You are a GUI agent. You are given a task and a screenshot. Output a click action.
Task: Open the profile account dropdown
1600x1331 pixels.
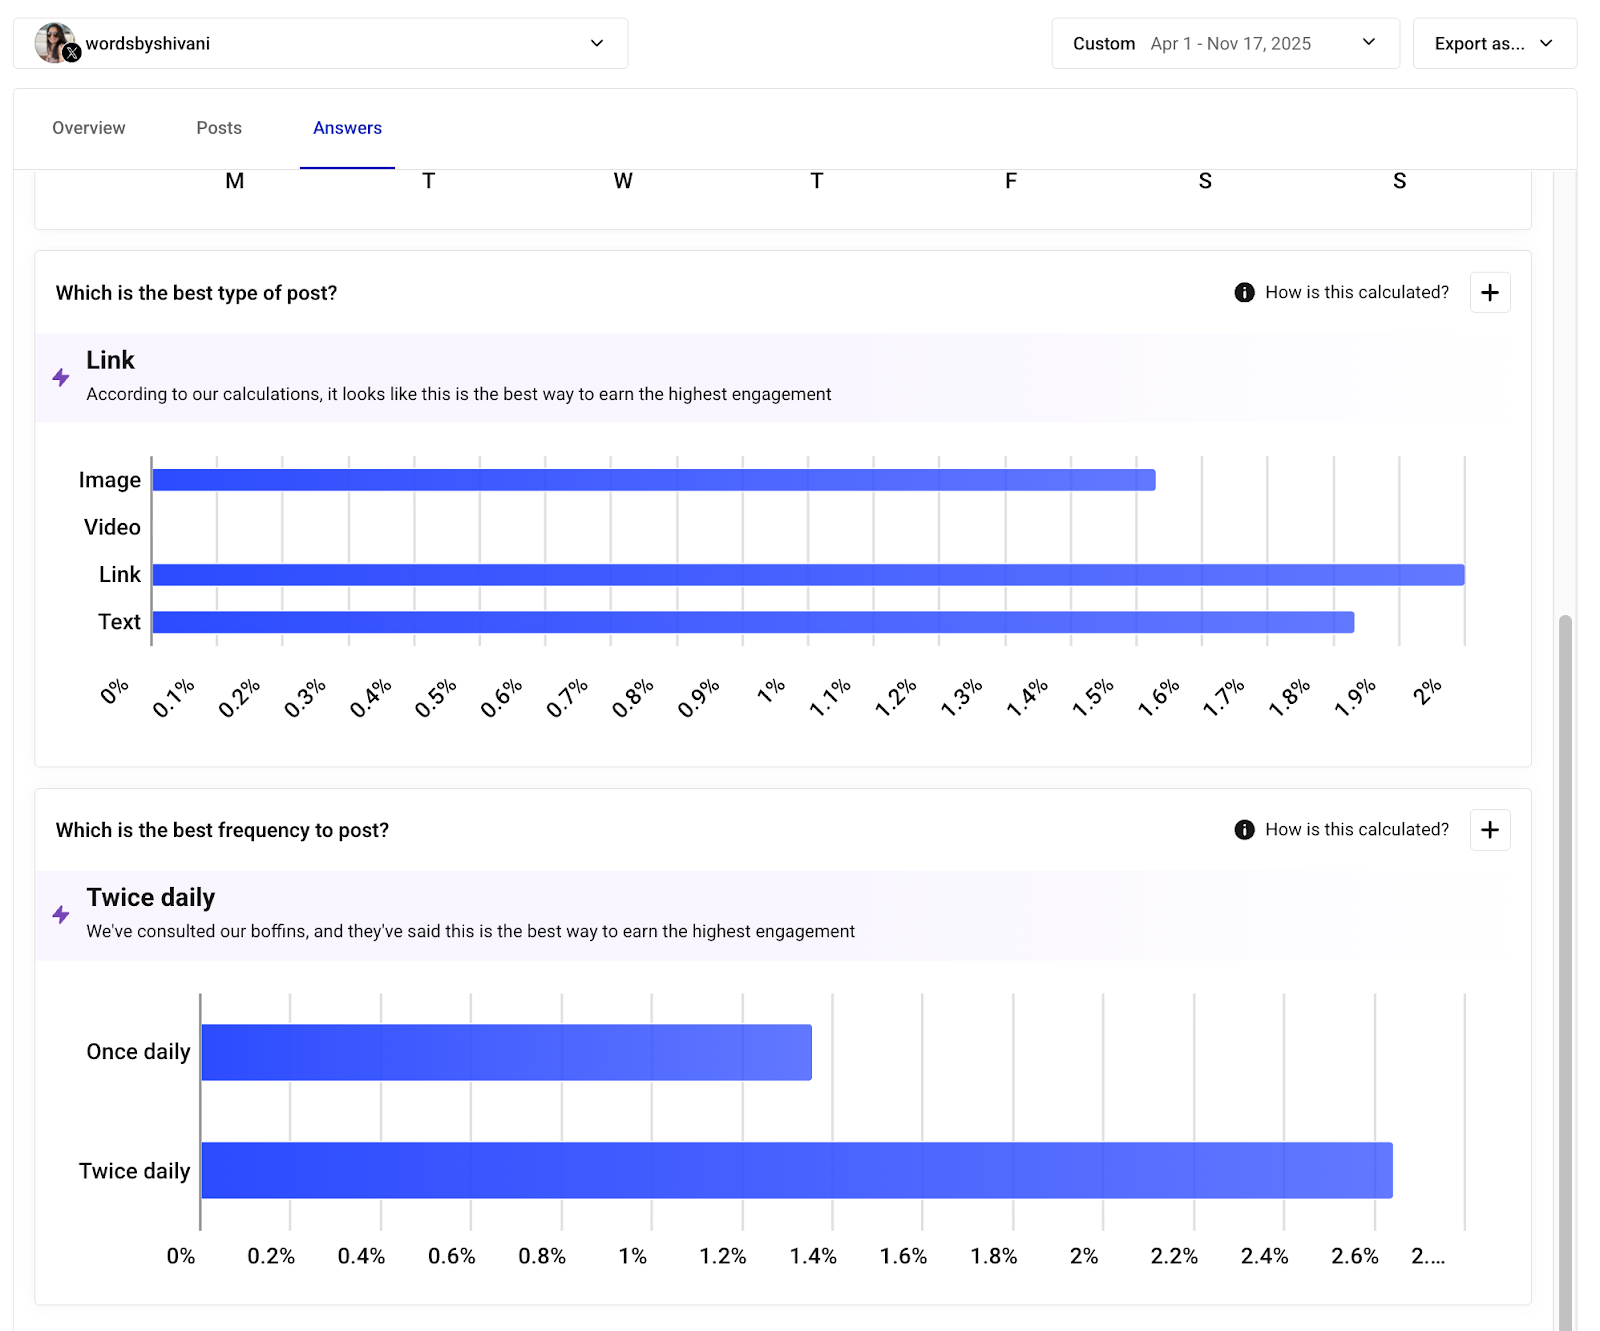point(596,43)
